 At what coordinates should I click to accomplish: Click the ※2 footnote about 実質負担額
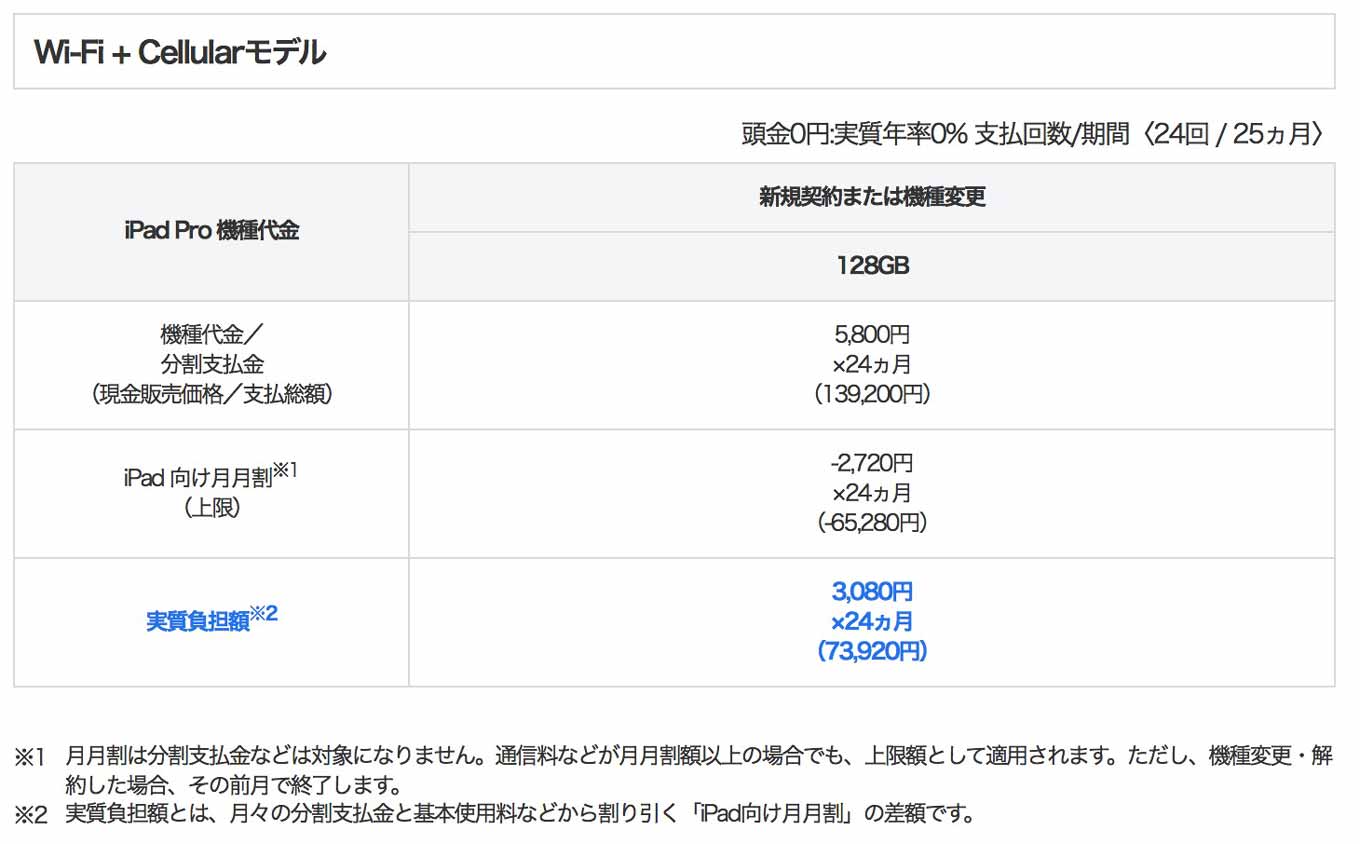(495, 813)
